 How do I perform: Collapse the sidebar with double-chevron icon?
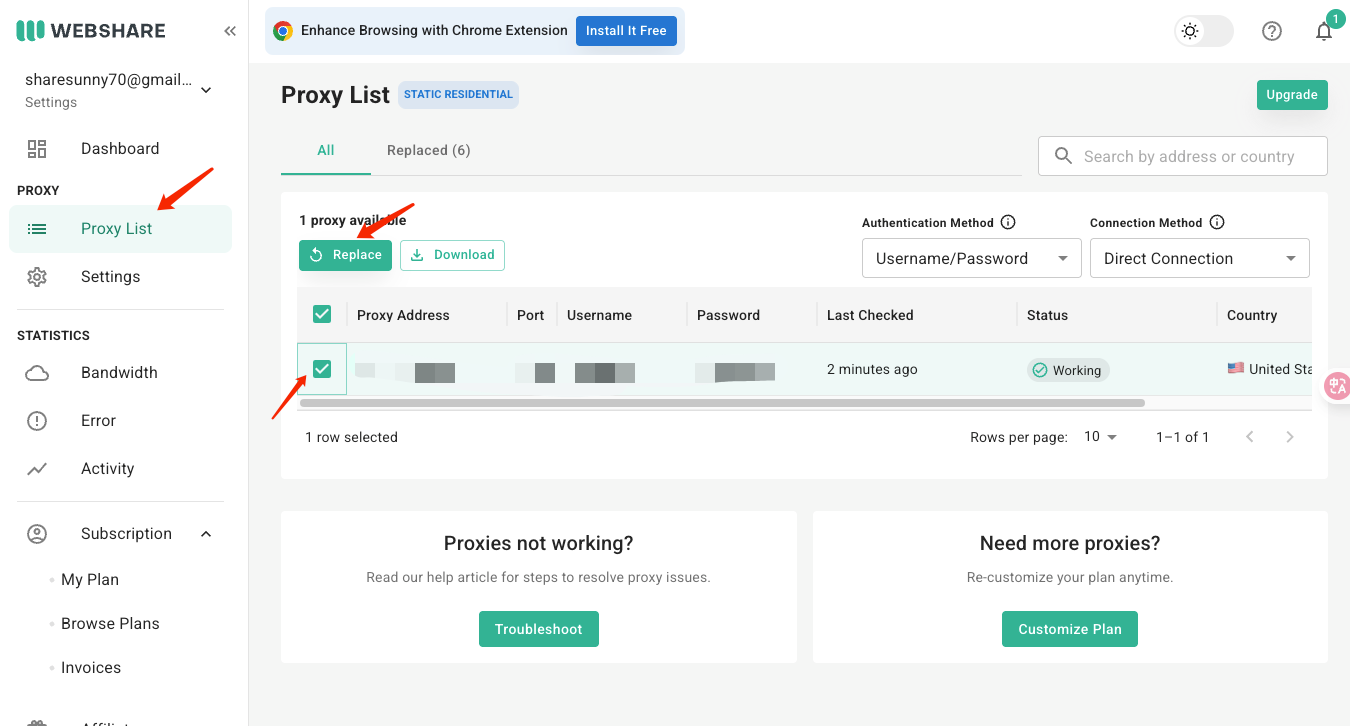230,31
